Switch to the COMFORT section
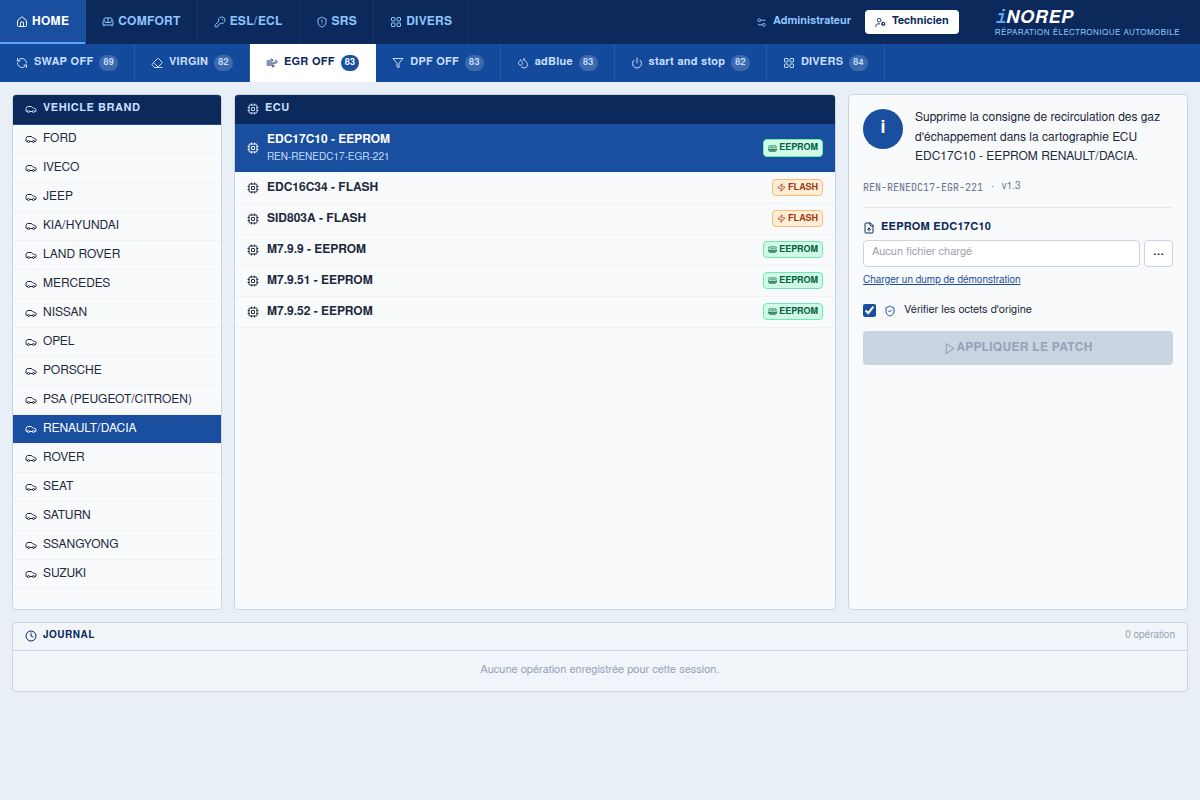Viewport: 1200px width, 800px height. click(141, 21)
